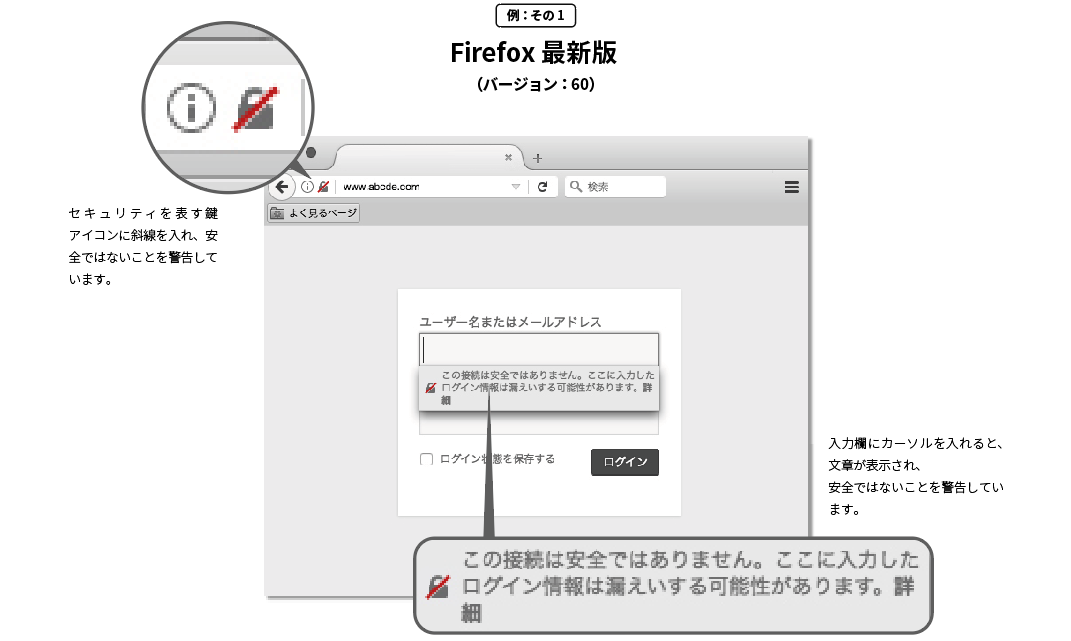Click inside the username or email input field
The height and width of the screenshot is (641, 1071).
539,350
